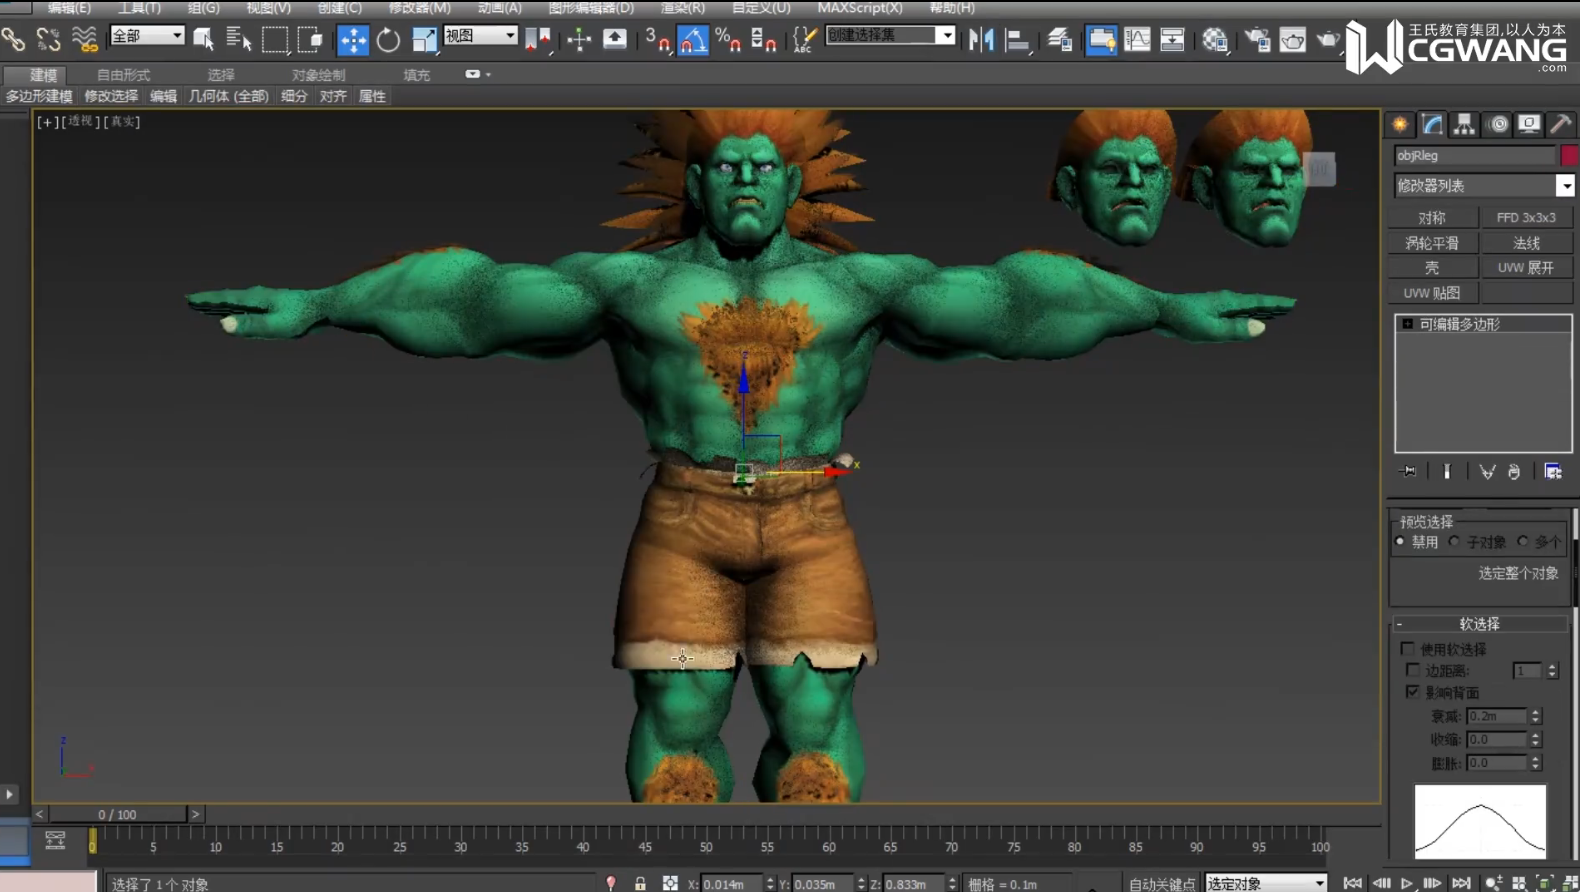Open the 几何体 (全部) ribbon panel
The width and height of the screenshot is (1580, 892).
pyautogui.click(x=229, y=96)
